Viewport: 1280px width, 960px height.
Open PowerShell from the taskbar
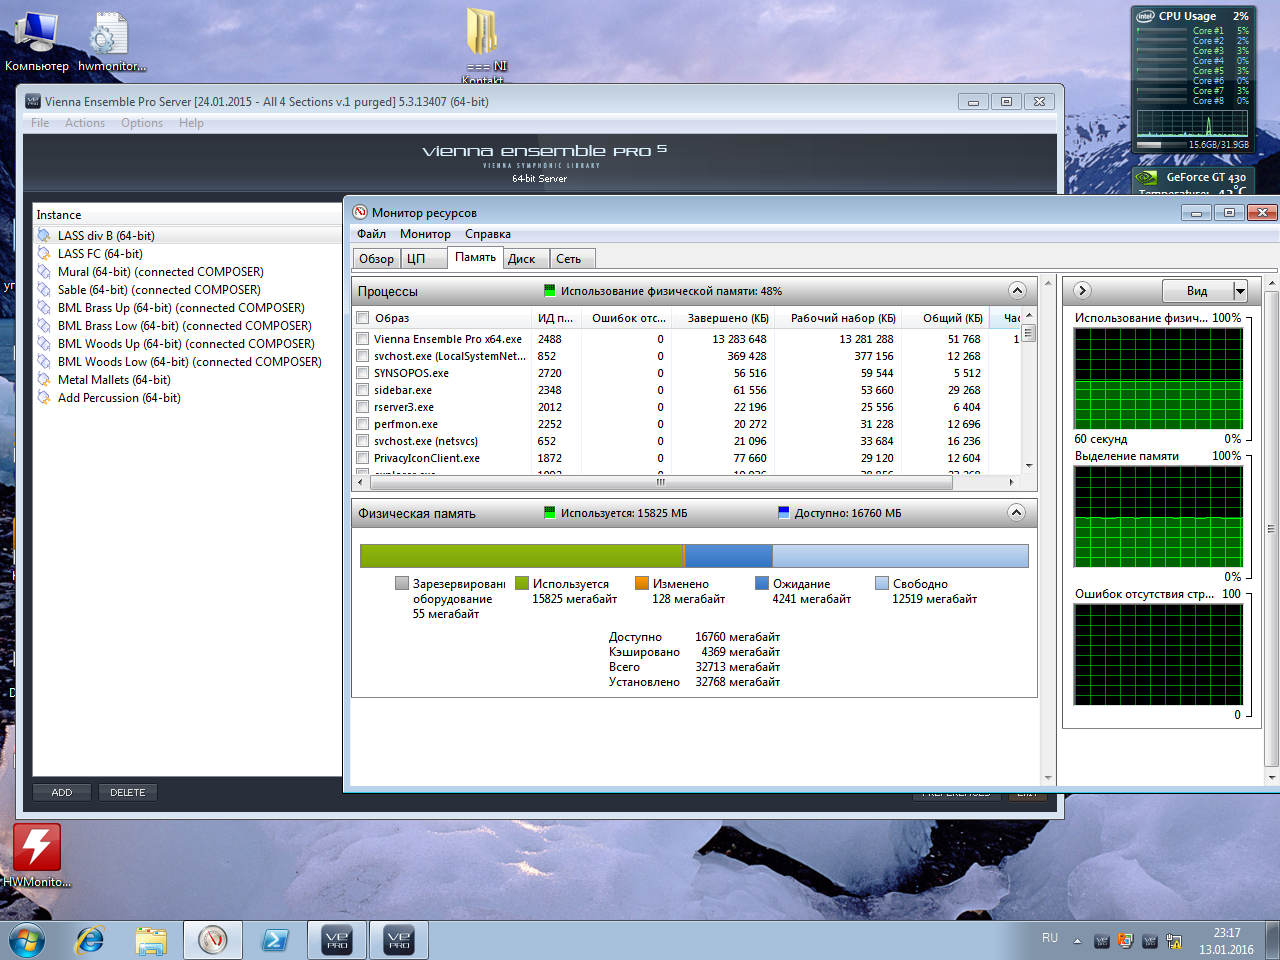click(x=275, y=940)
